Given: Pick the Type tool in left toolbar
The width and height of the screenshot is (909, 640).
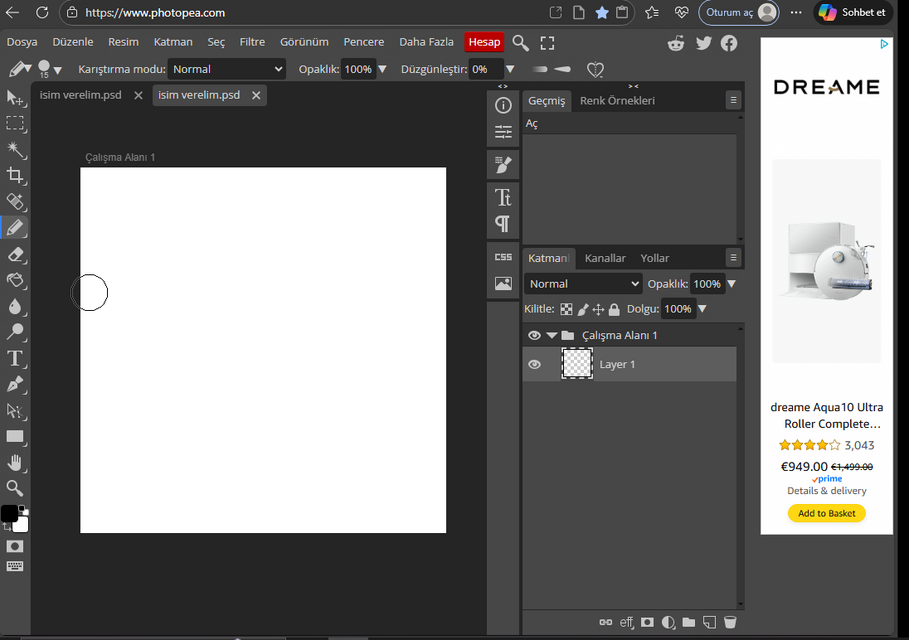Looking at the screenshot, I should coord(15,358).
